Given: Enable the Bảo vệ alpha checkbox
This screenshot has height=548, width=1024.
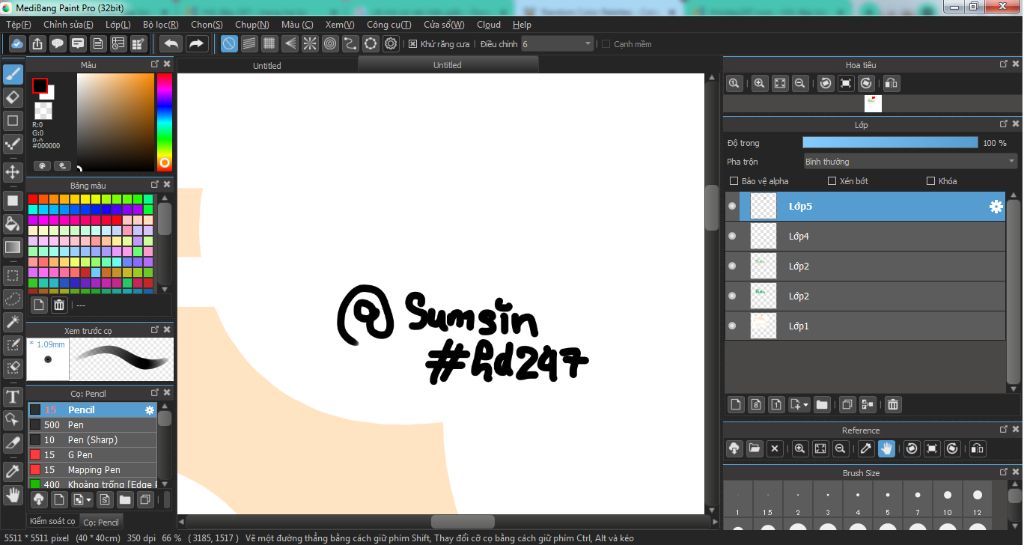Looking at the screenshot, I should point(735,181).
